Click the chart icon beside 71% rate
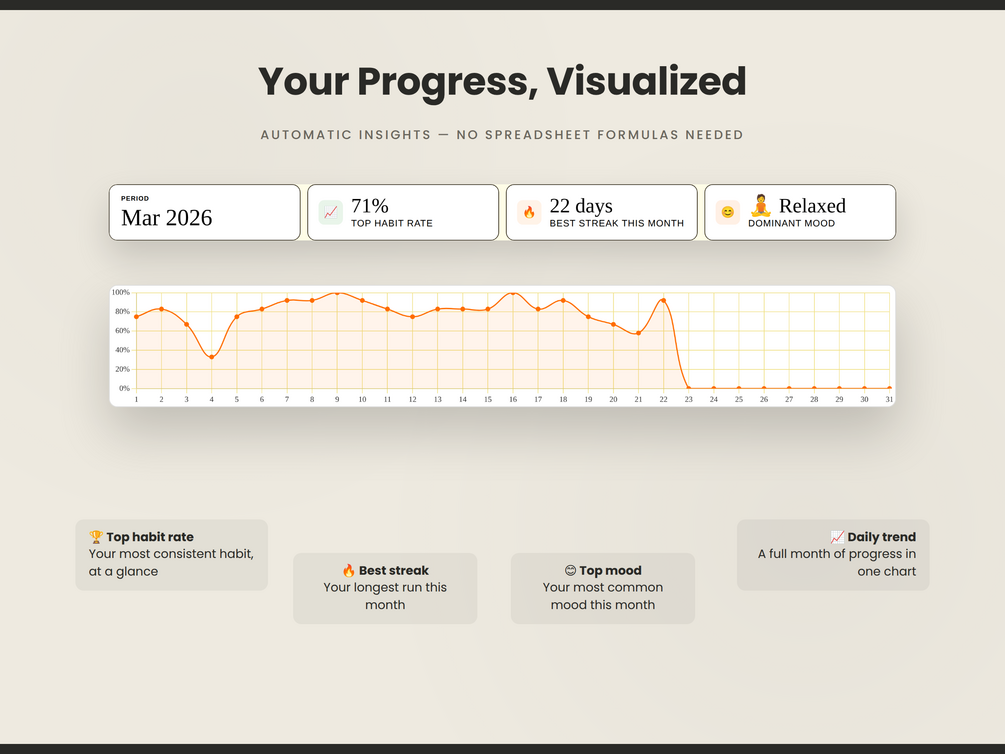Viewport: 1005px width, 754px height. click(x=331, y=212)
